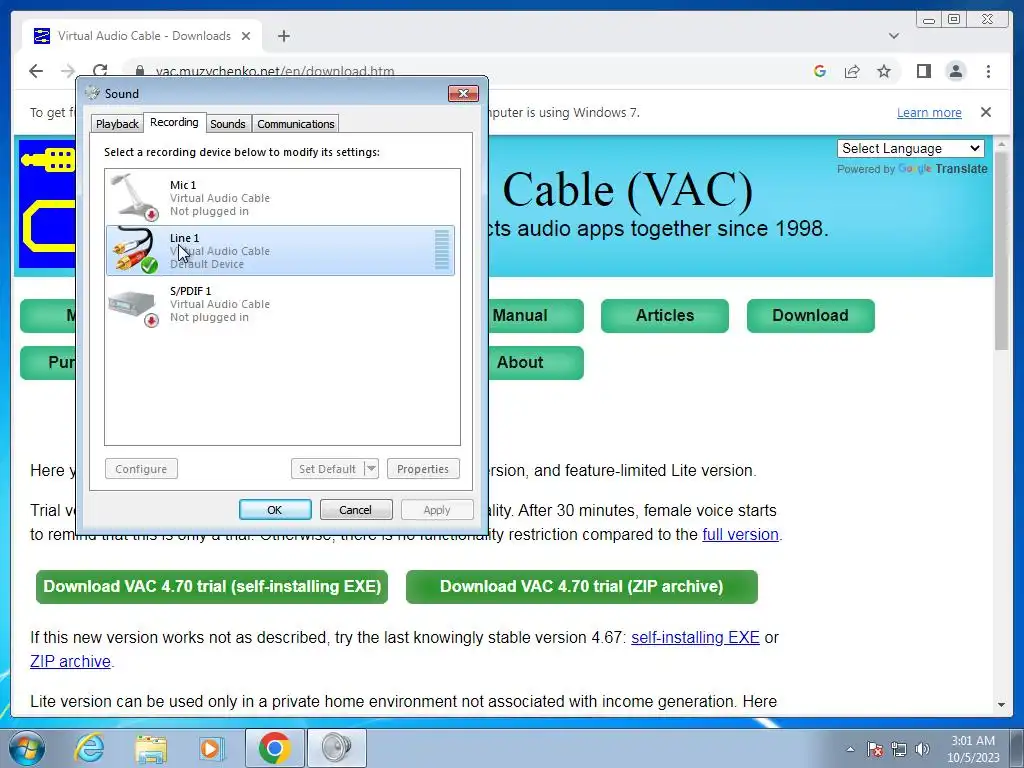This screenshot has width=1024, height=768.
Task: Open the Chrome three-dot menu
Action: 988,71
